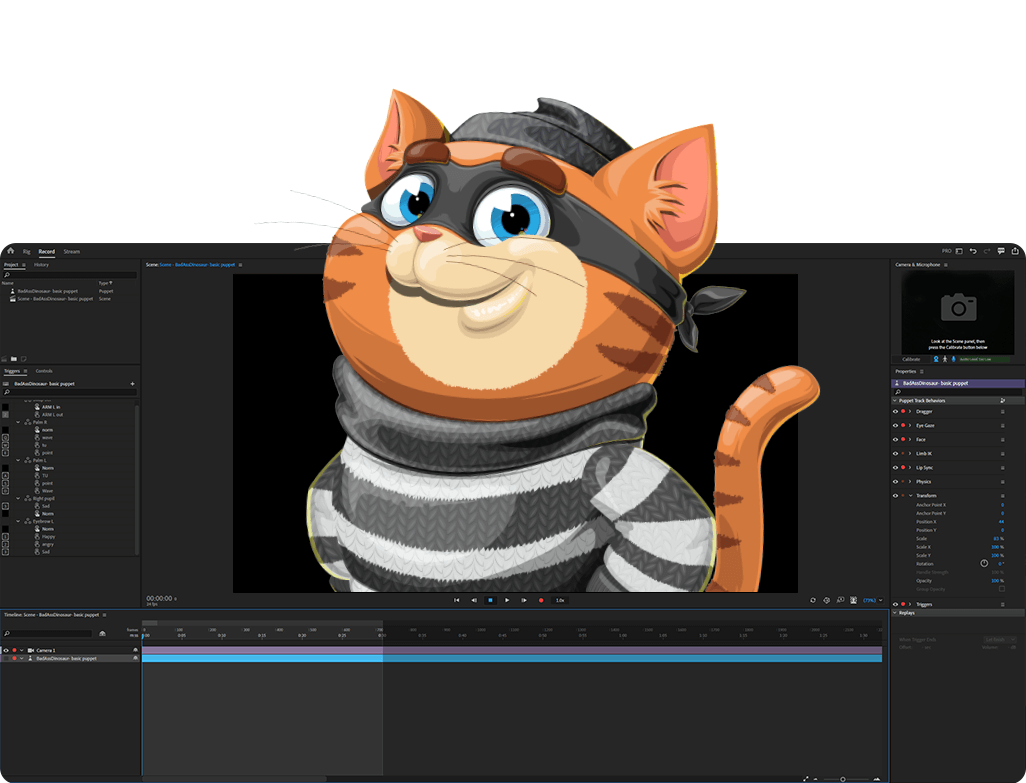Click the timeline zoom slider handle
1026x783 pixels.
[x=842, y=779]
